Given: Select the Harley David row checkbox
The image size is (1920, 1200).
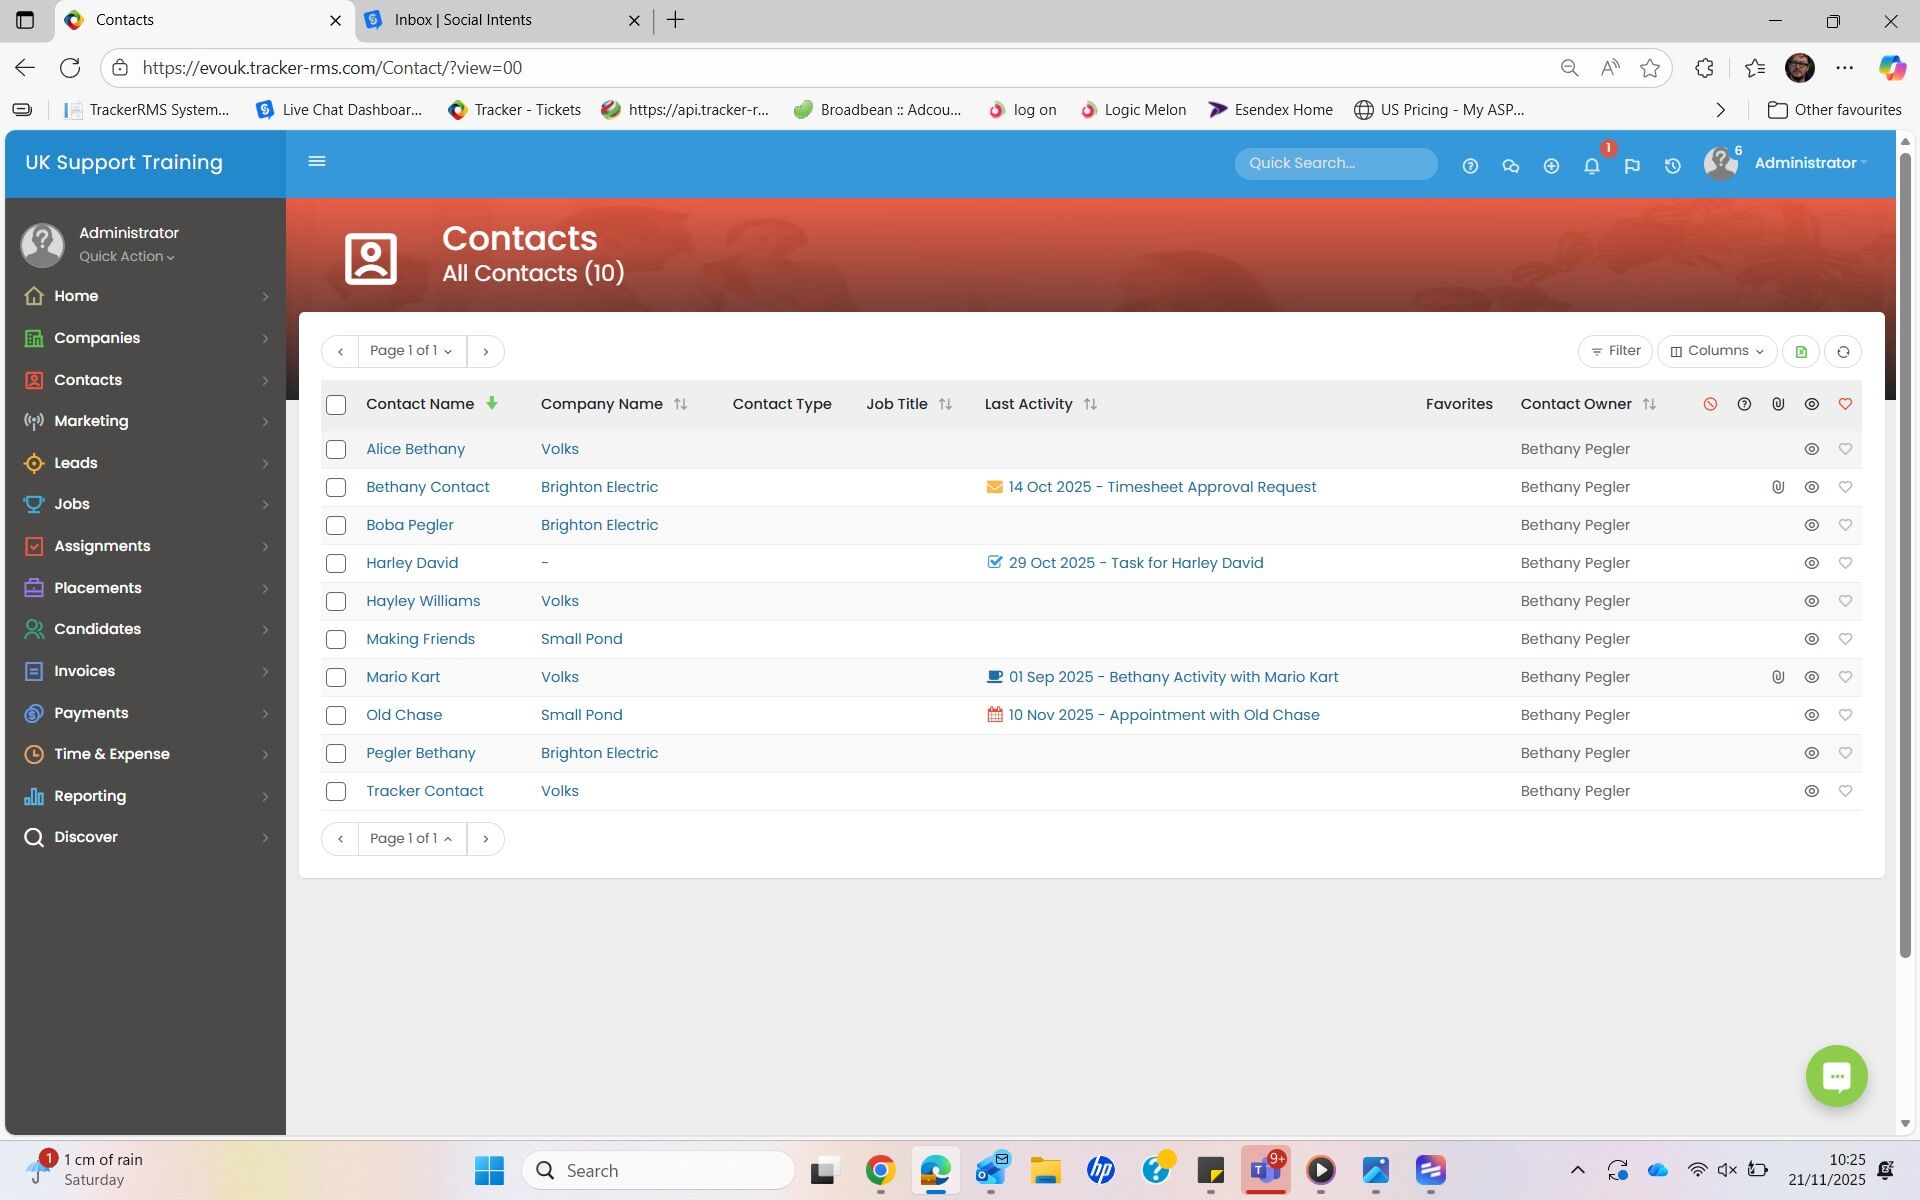Looking at the screenshot, I should pos(336,563).
